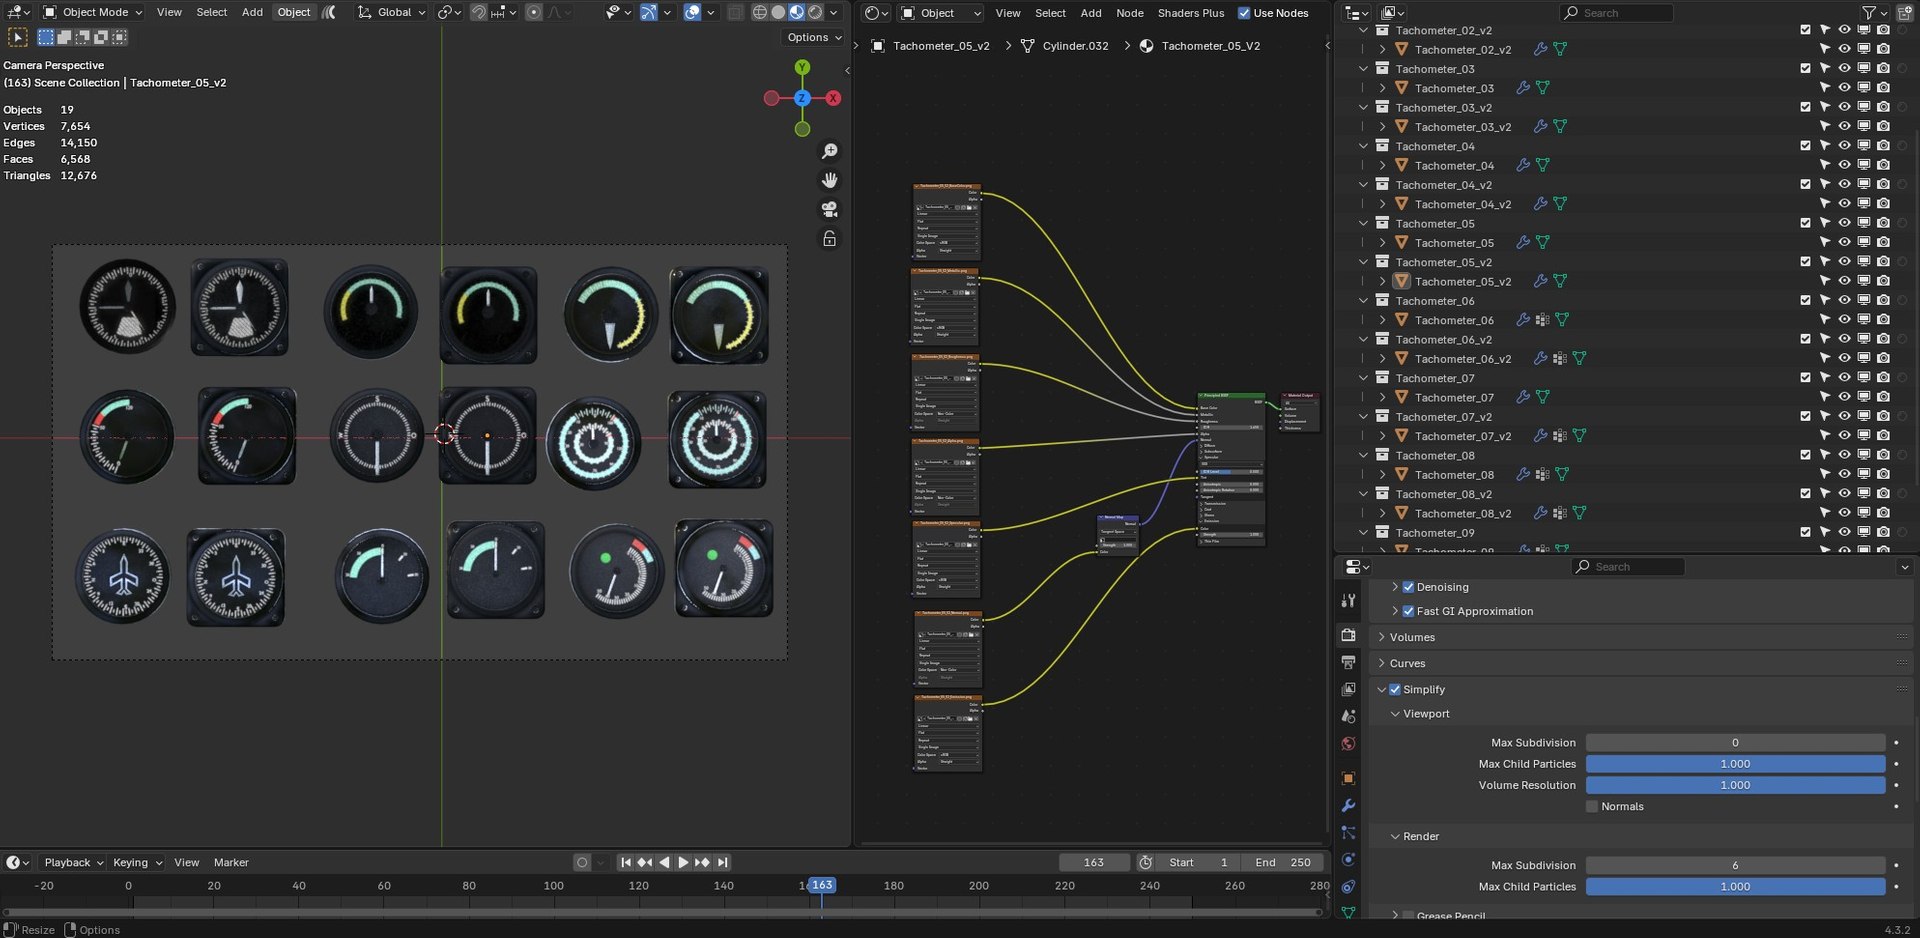The height and width of the screenshot is (938, 1920).
Task: Open the Modifiers wrench properties tab
Action: (x=1348, y=806)
